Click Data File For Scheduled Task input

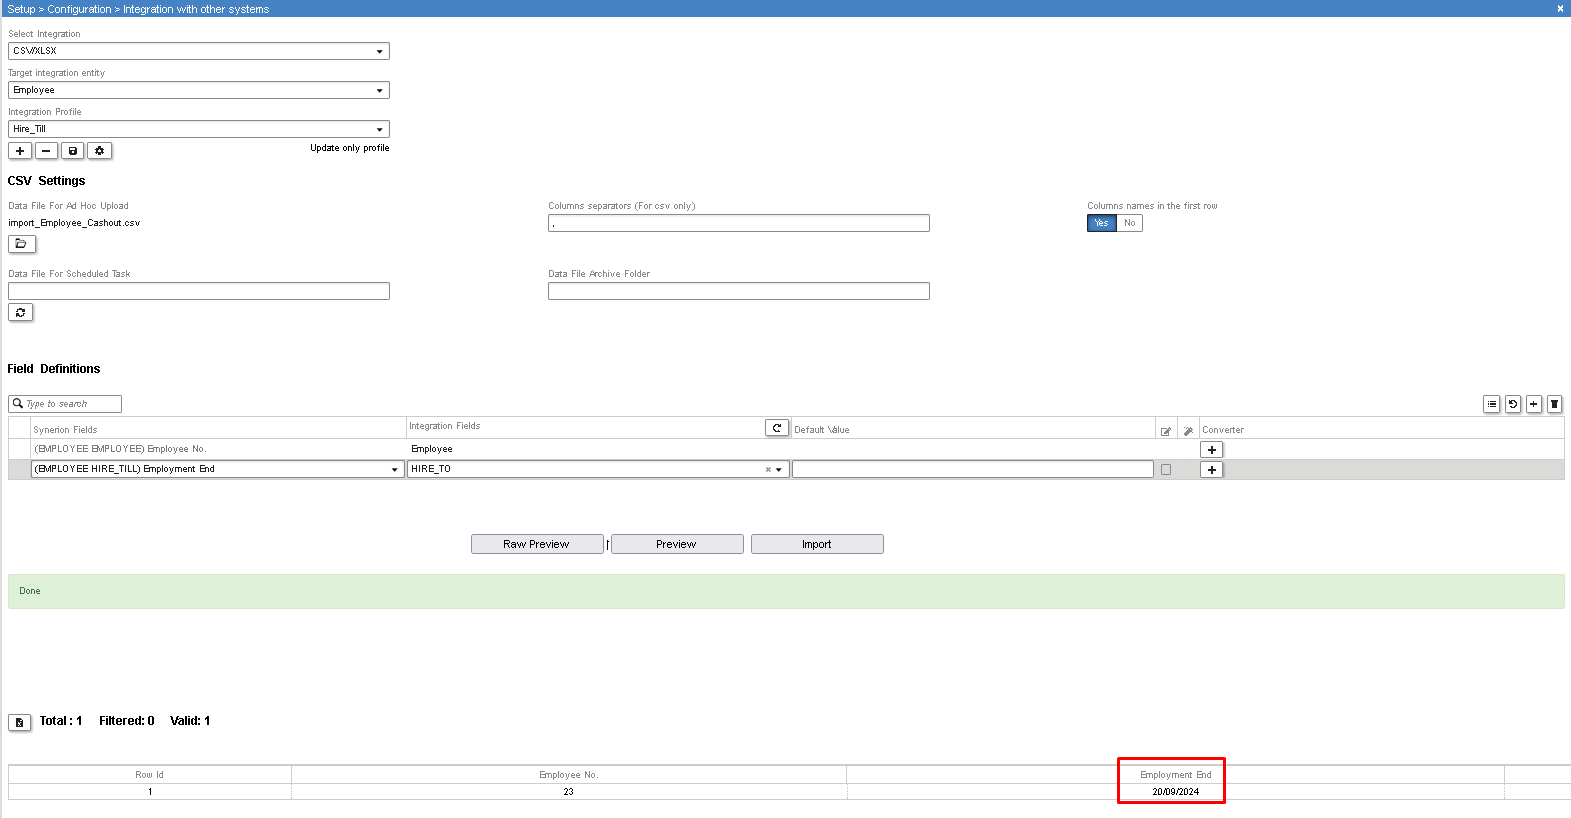(199, 291)
